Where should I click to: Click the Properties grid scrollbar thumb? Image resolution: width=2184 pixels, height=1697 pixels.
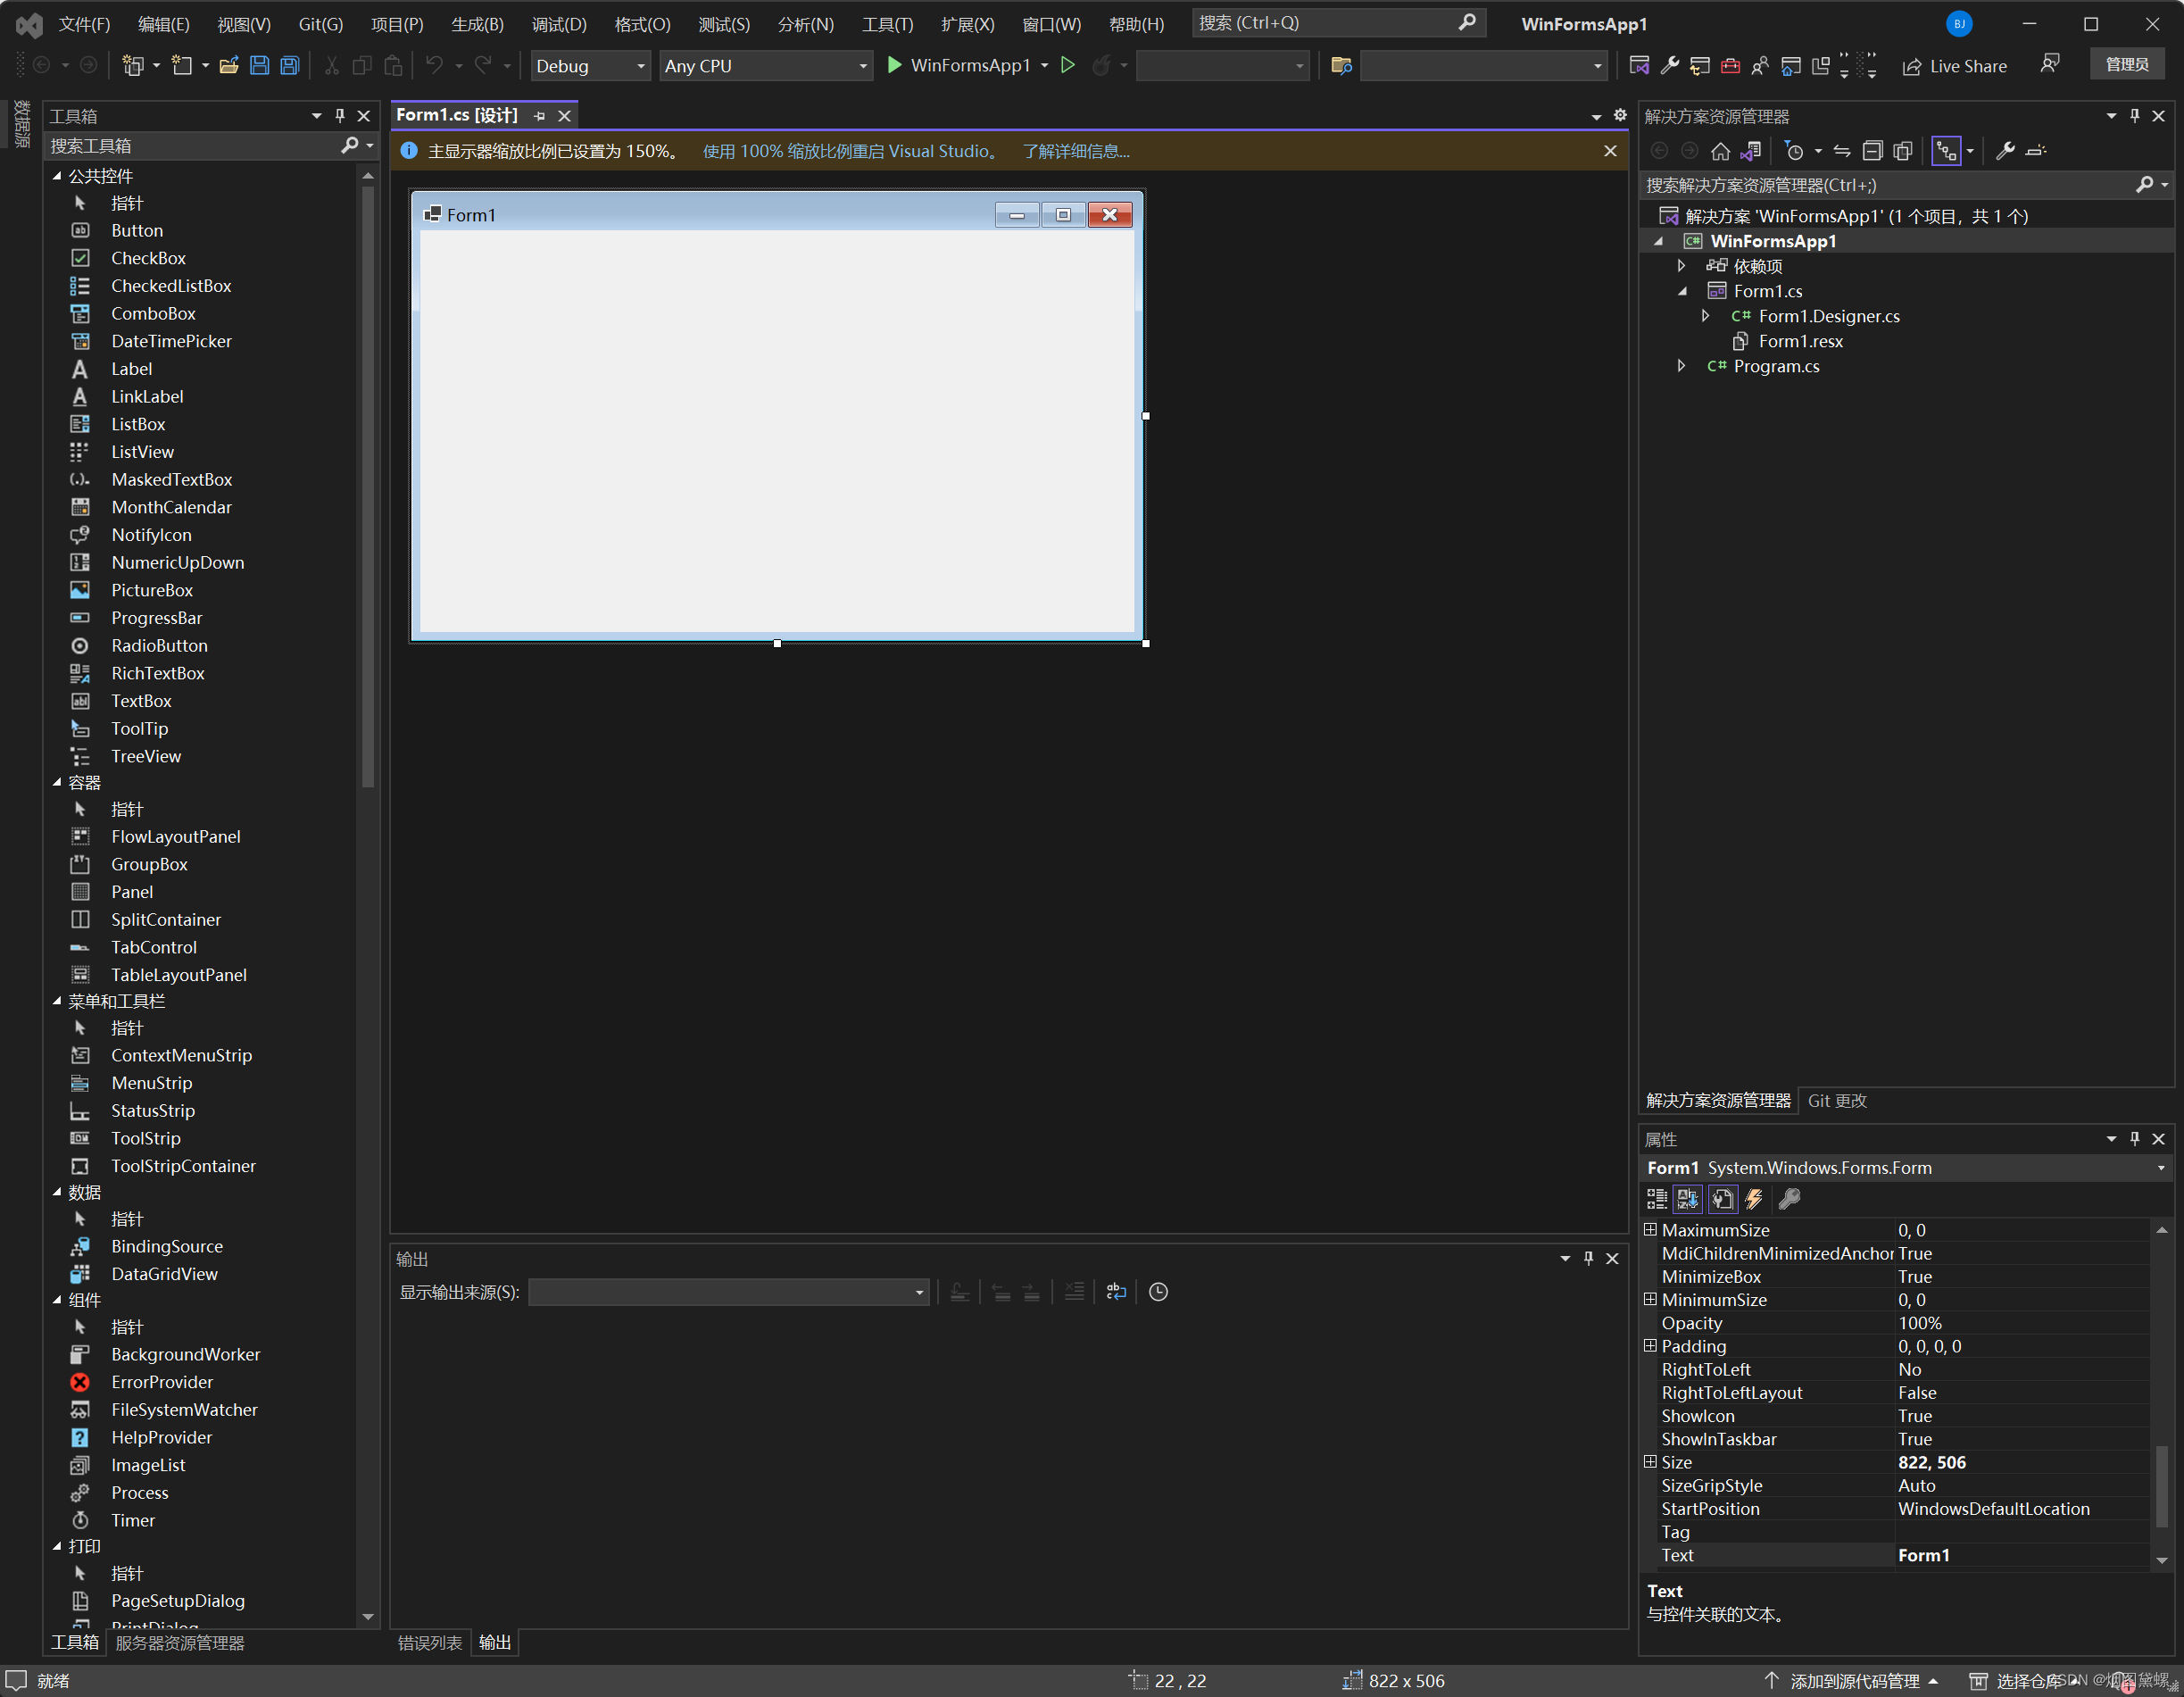[x=2162, y=1485]
